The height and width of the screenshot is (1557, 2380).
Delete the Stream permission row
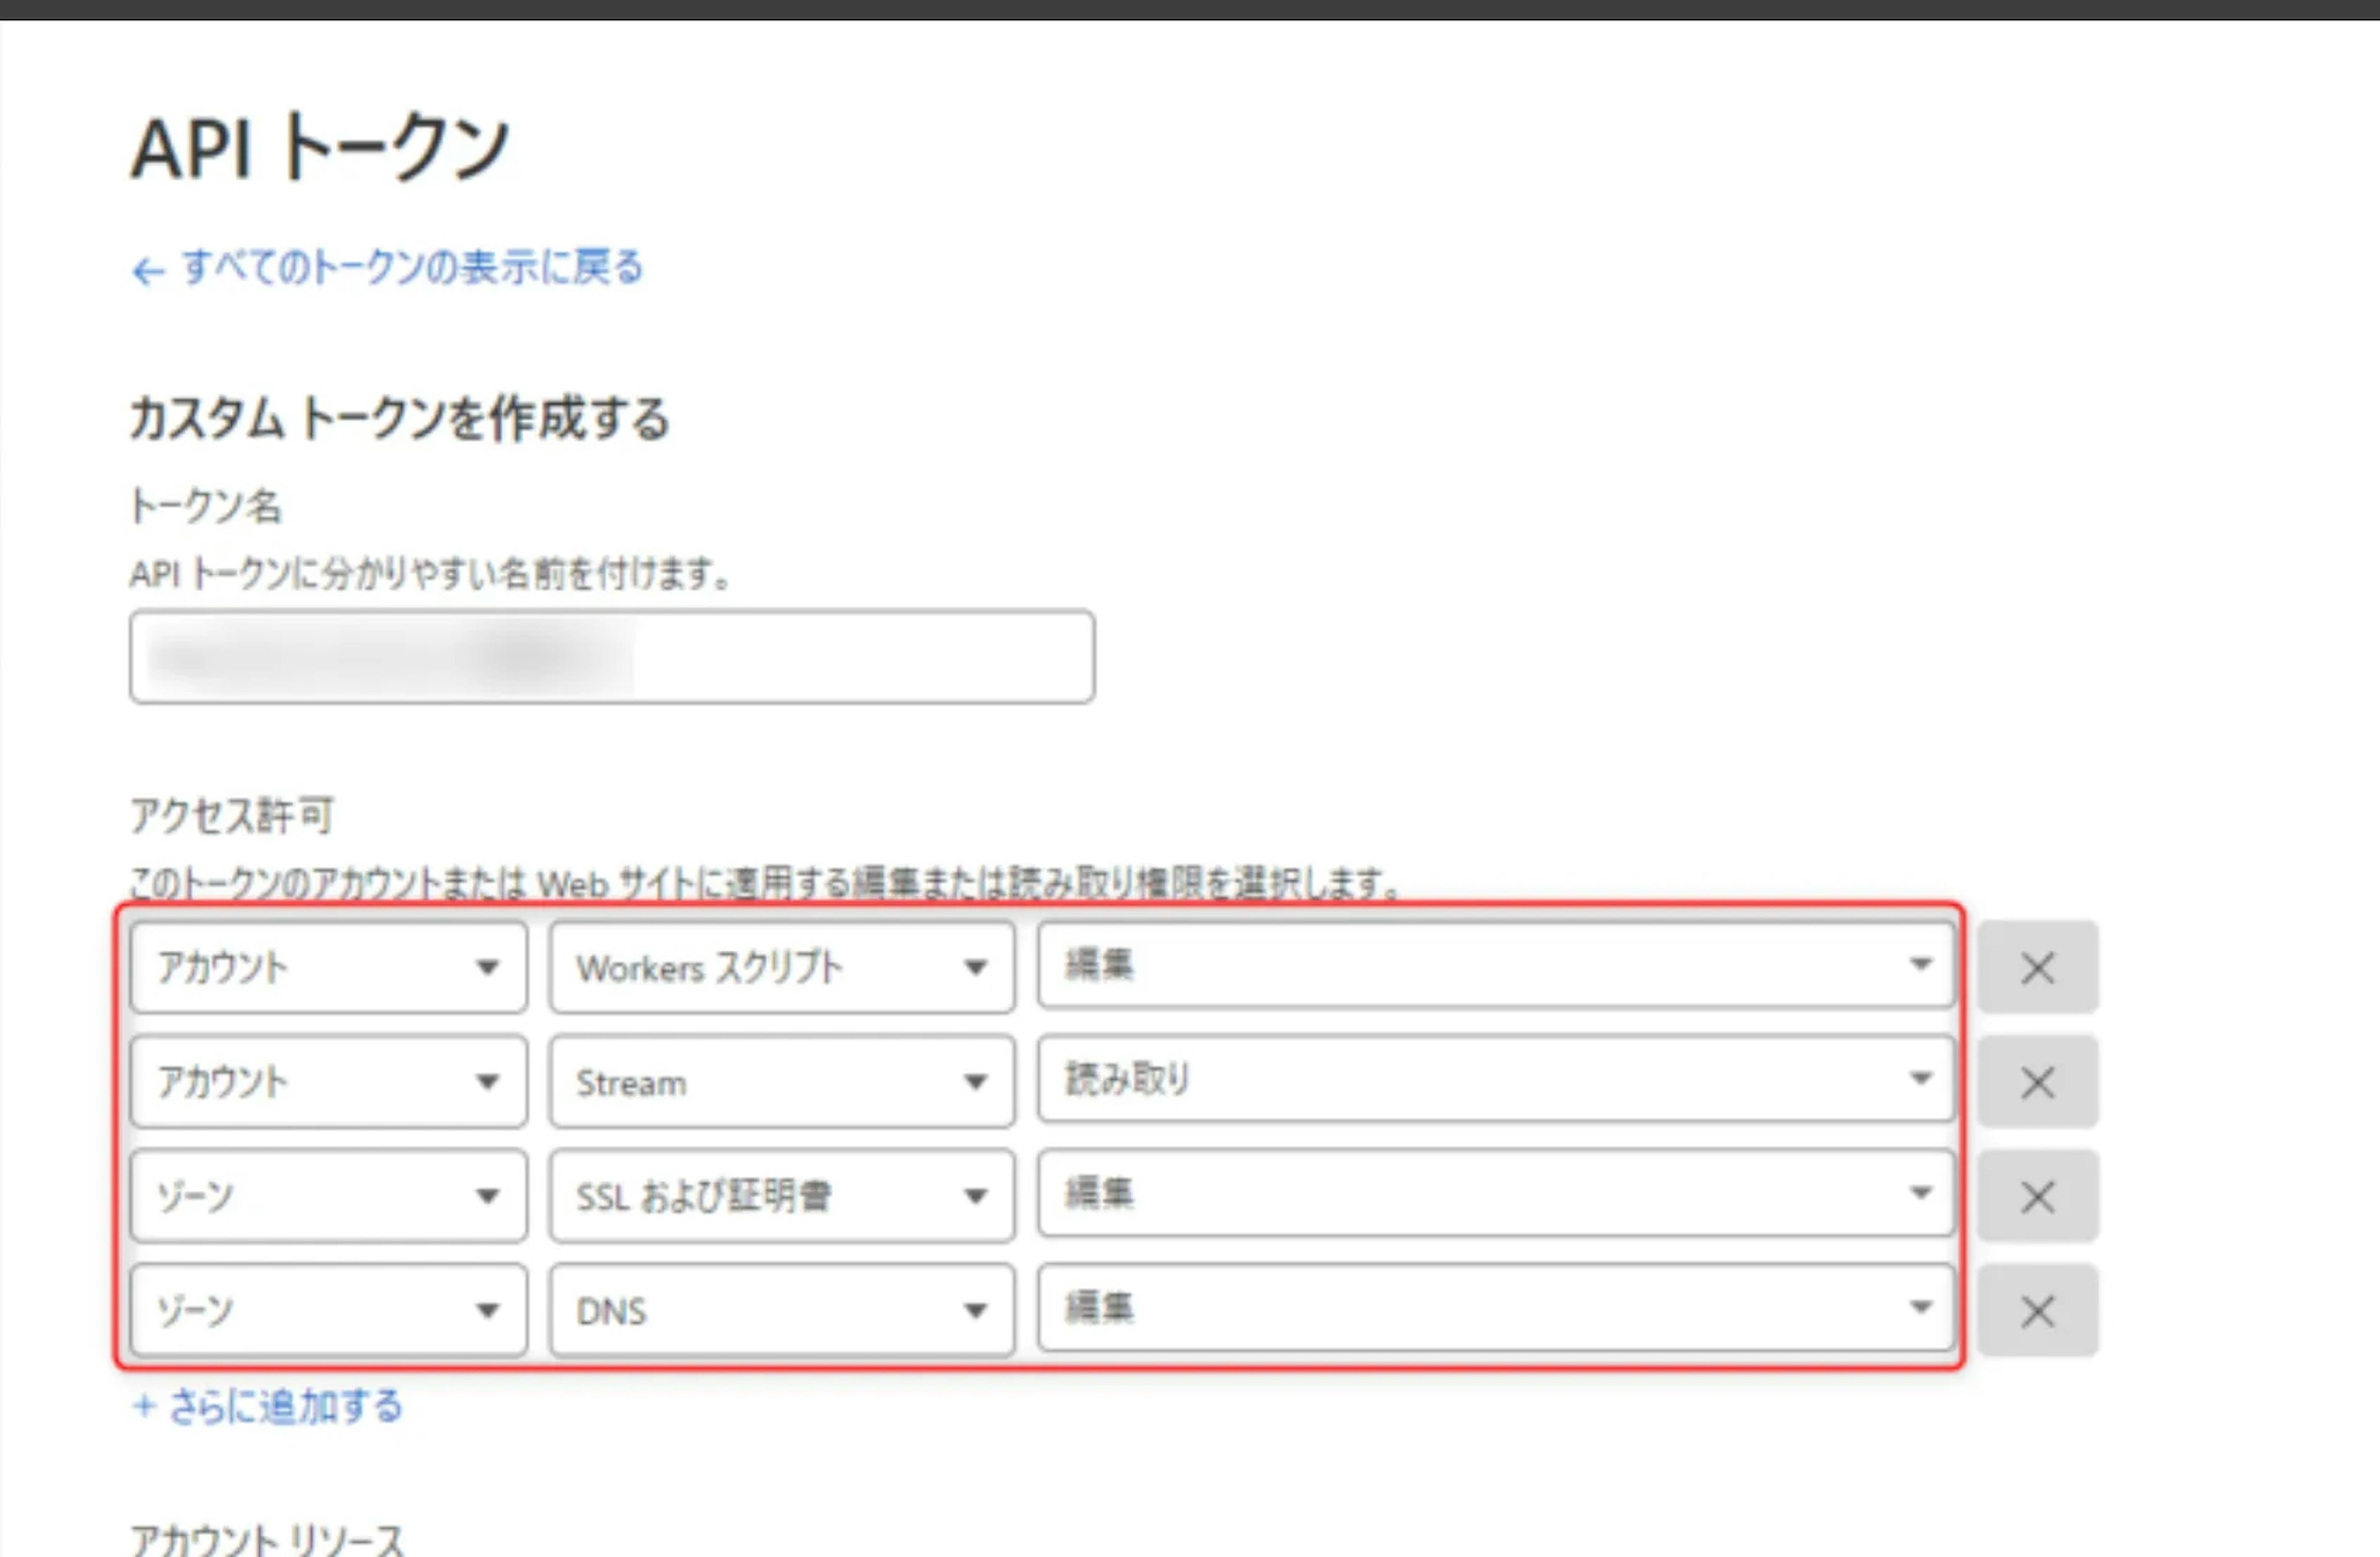(x=2037, y=1081)
